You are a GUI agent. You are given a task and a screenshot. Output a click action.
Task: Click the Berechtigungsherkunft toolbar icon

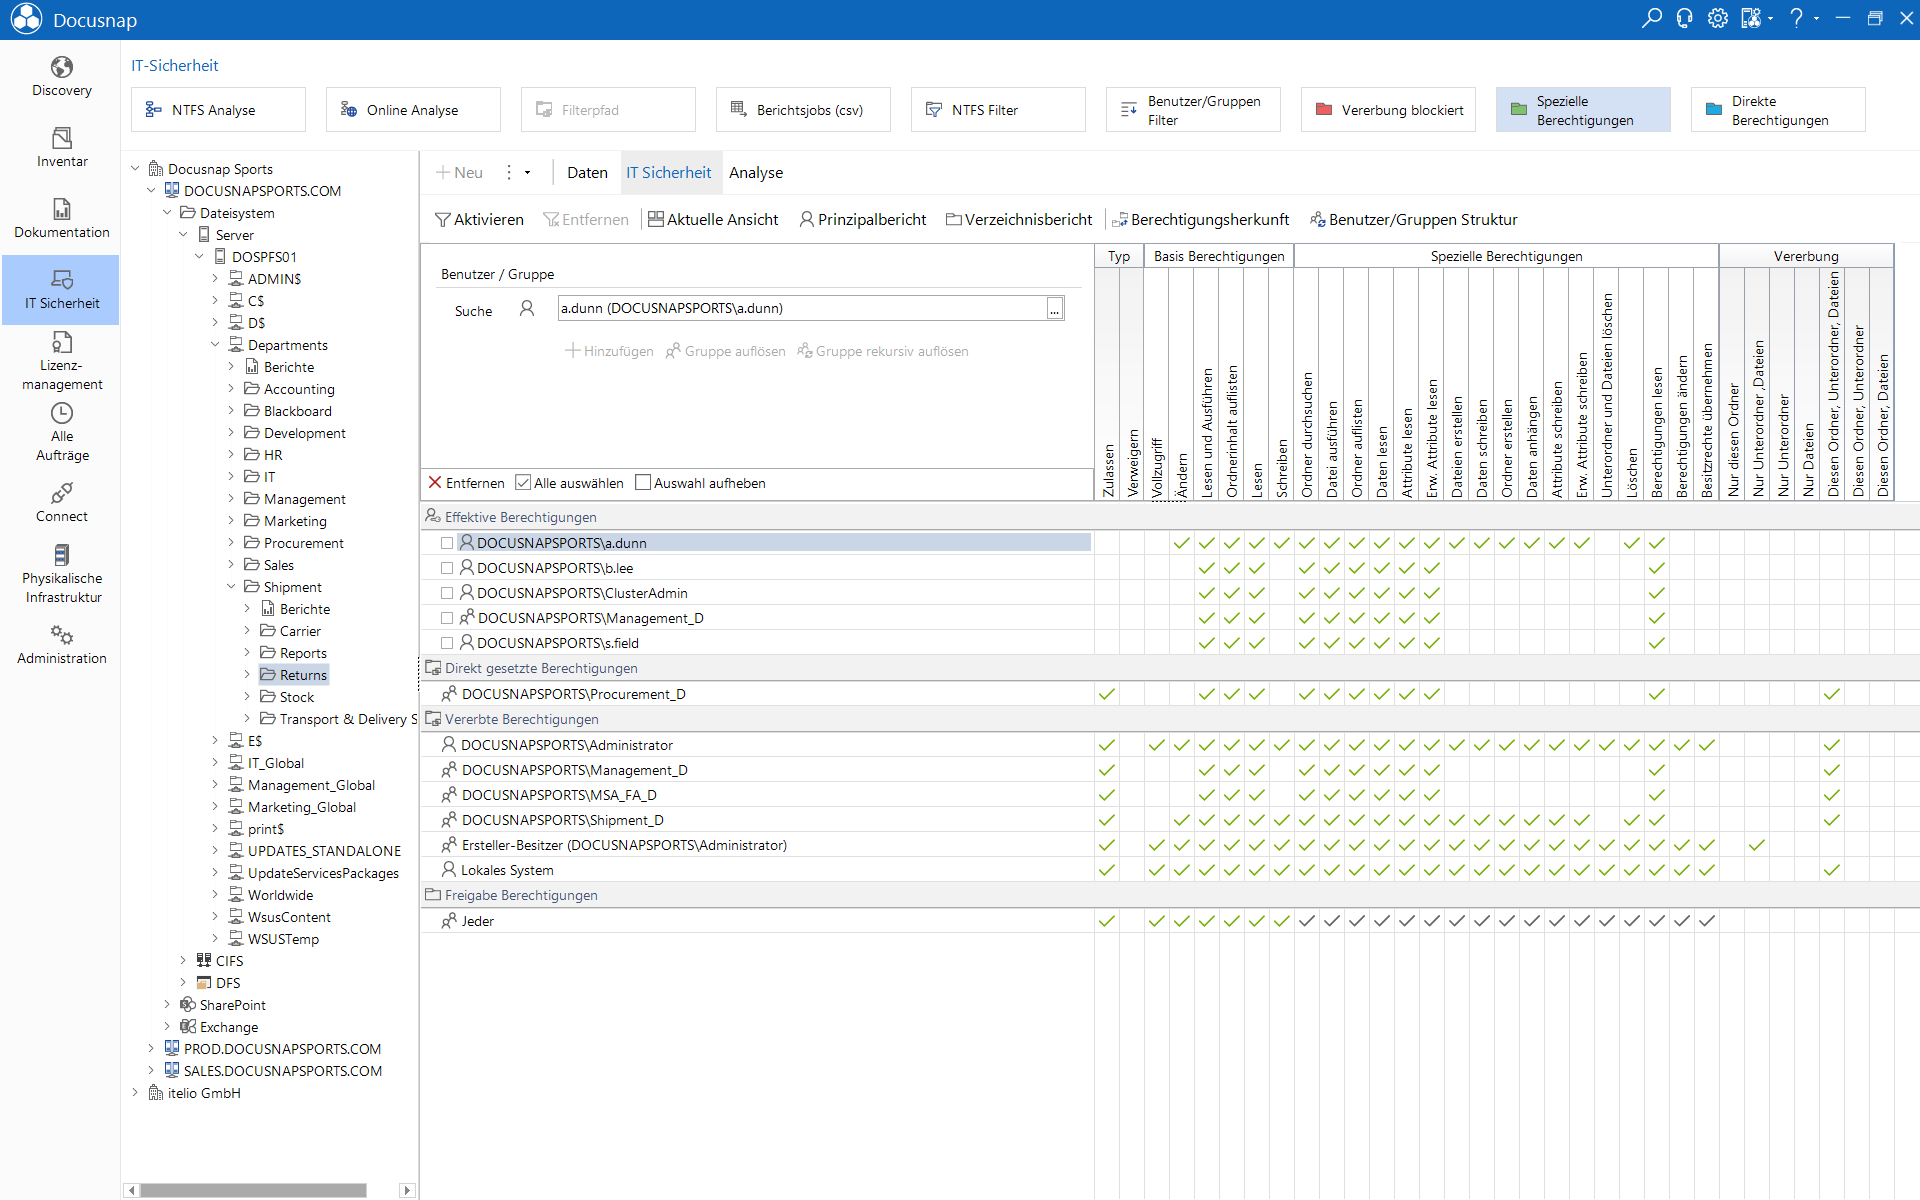1120,220
